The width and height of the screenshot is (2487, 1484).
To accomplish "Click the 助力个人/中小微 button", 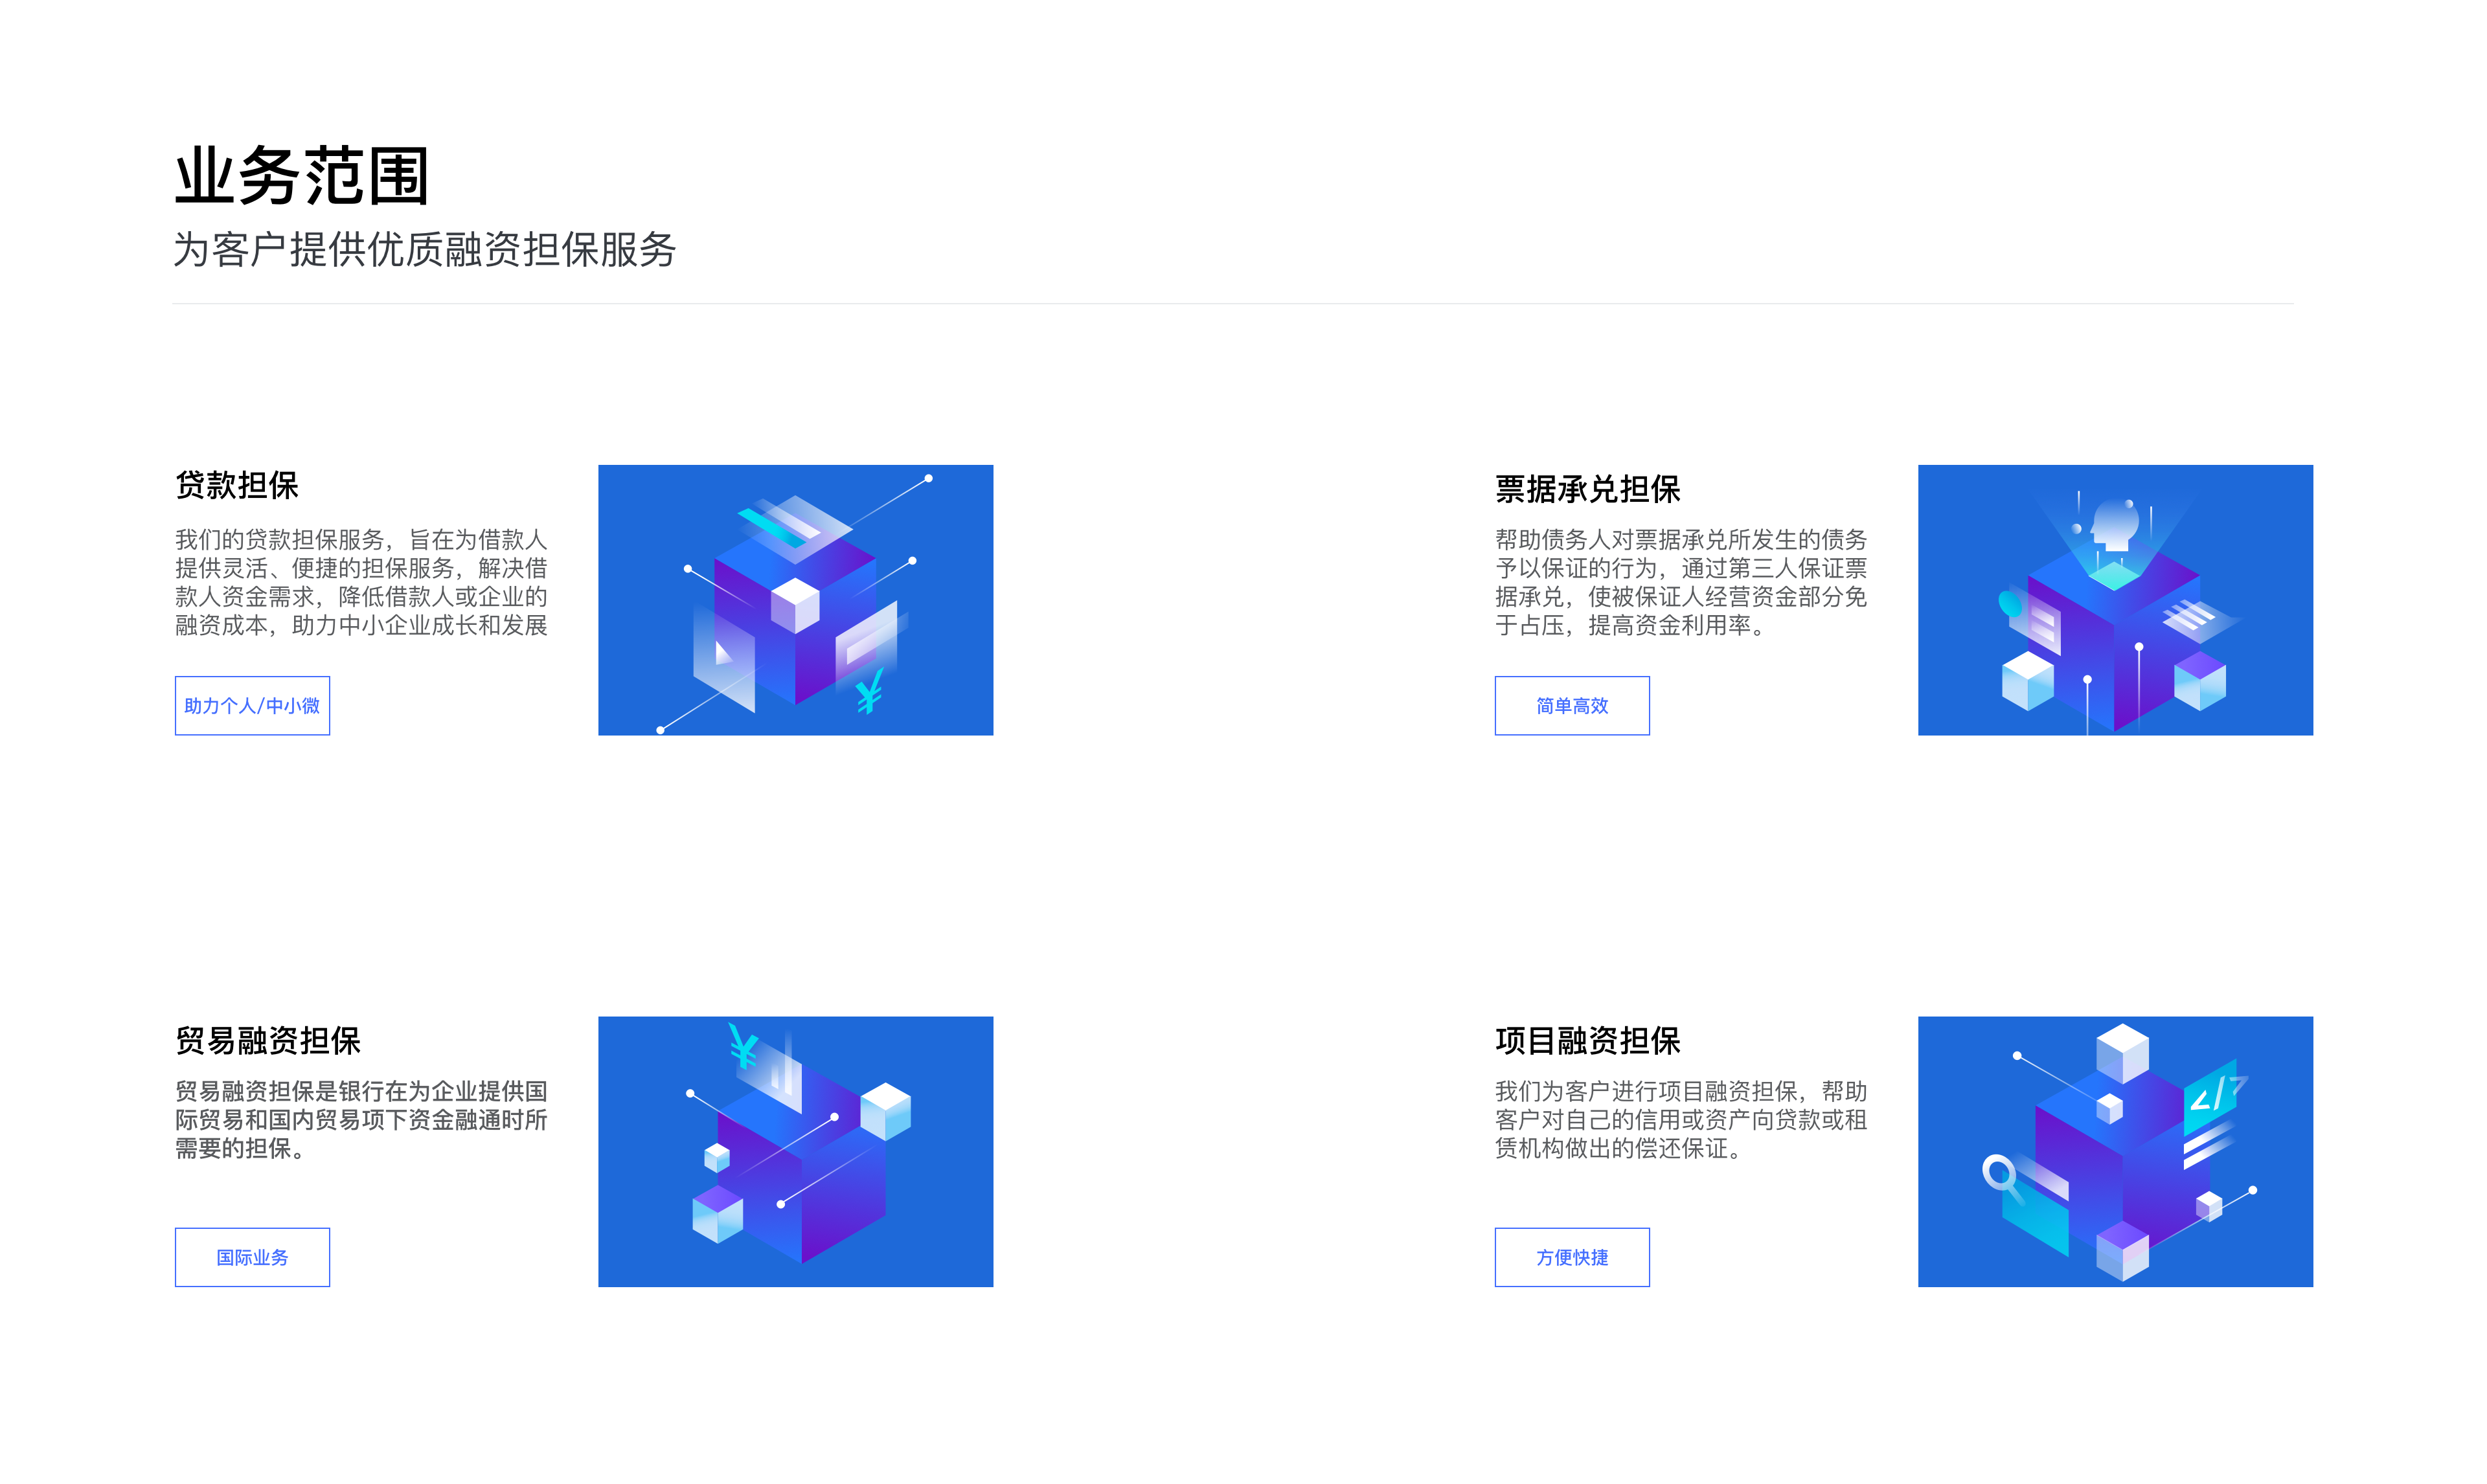I will (252, 706).
